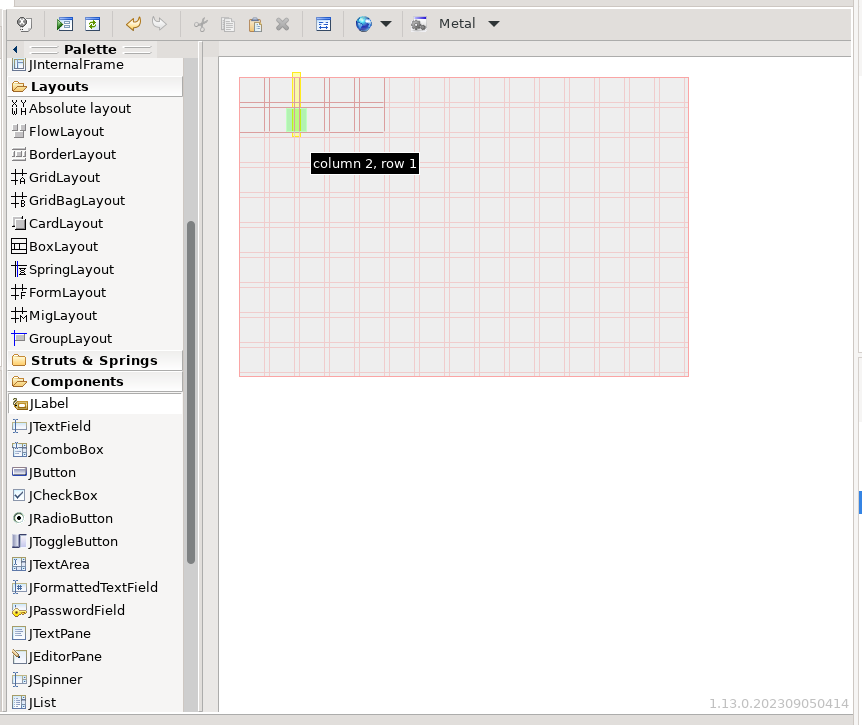Click the globe Externalize strings icon

(x=363, y=24)
